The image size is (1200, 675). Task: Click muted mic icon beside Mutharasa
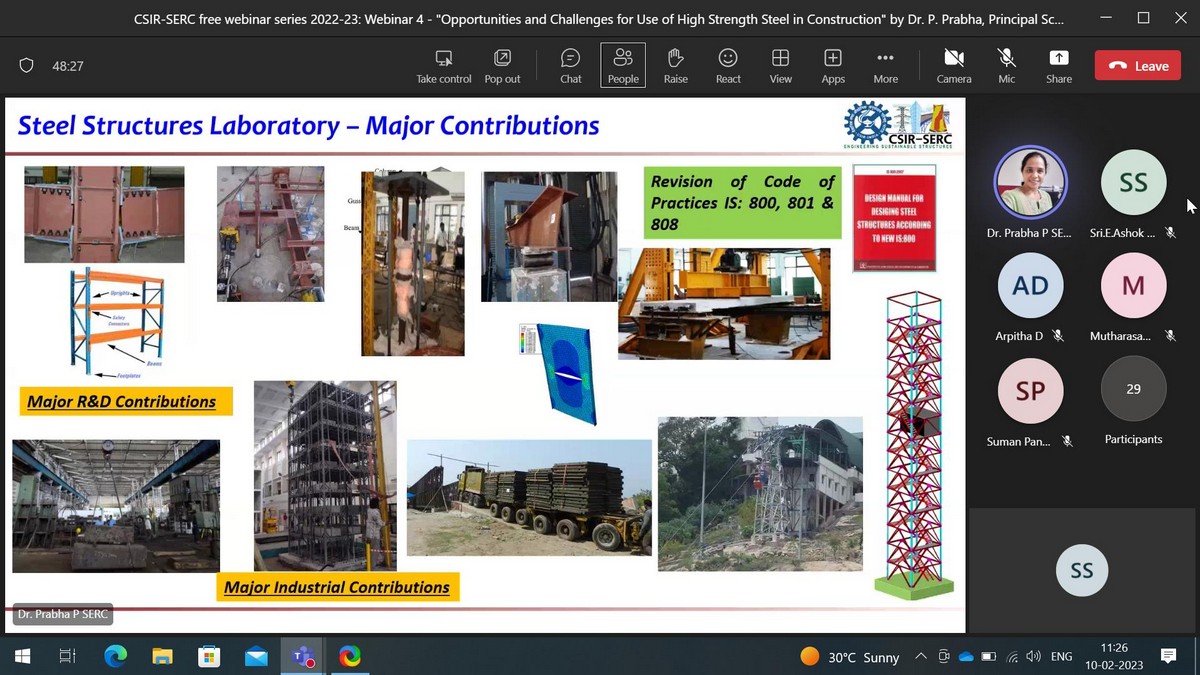pyautogui.click(x=1170, y=336)
